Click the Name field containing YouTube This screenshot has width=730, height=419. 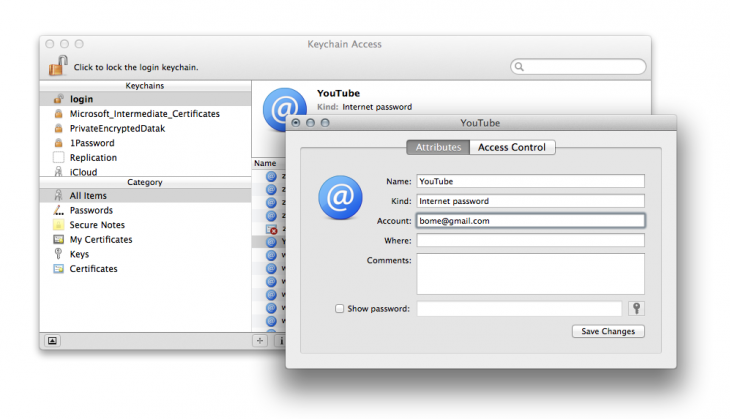point(530,181)
